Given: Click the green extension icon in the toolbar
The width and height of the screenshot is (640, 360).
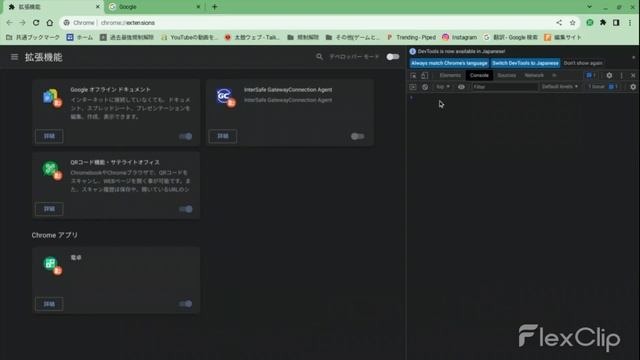Looking at the screenshot, I should tap(590, 23).
